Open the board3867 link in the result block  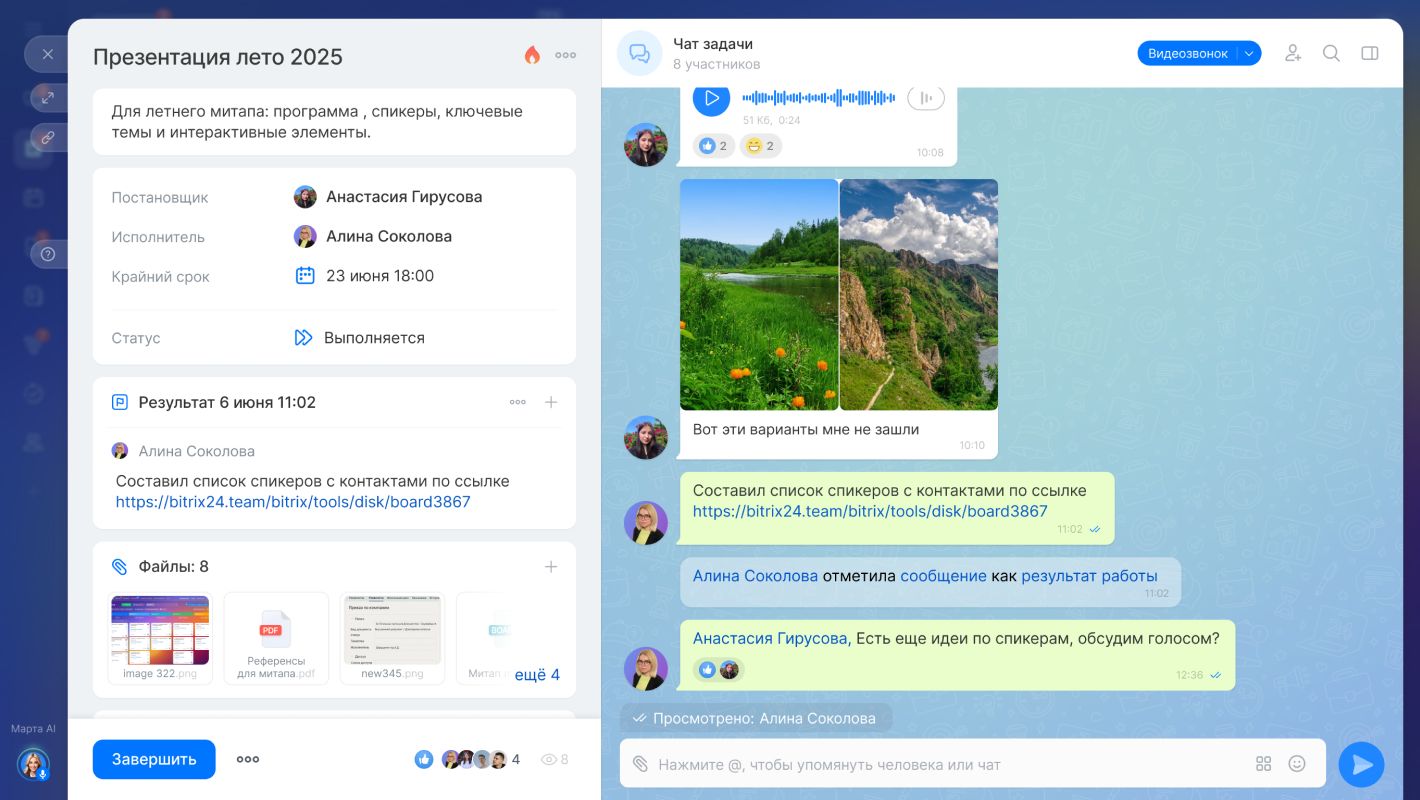pos(292,502)
